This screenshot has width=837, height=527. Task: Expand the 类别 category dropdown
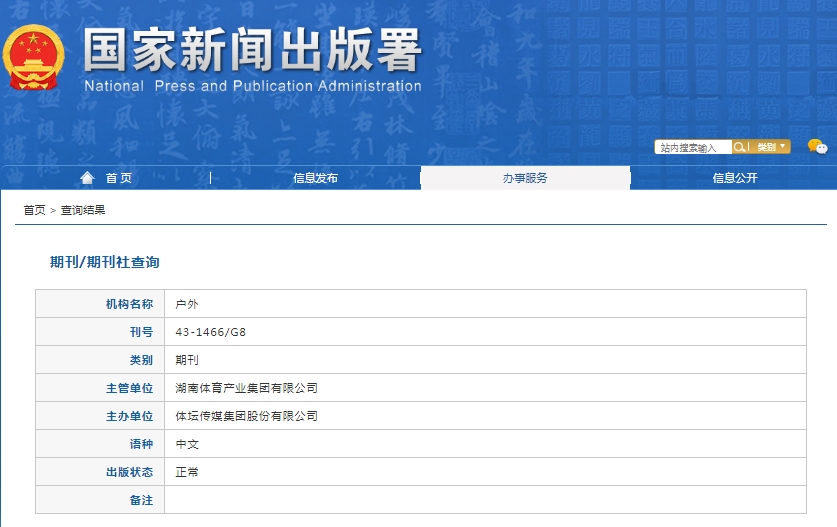[x=771, y=147]
